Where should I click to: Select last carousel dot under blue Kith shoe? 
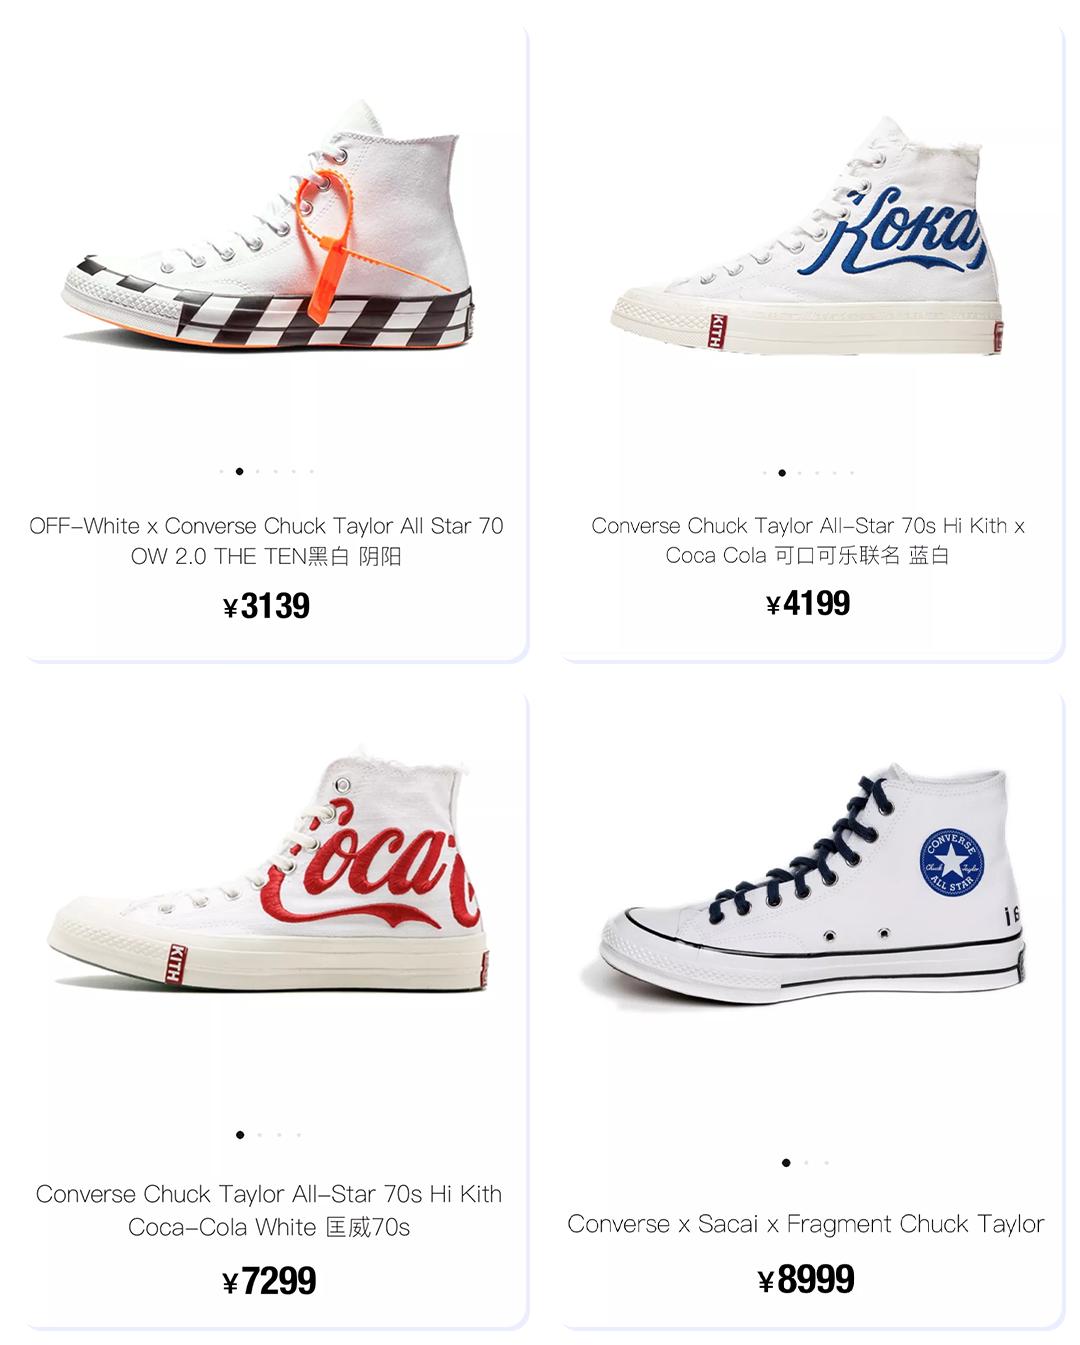point(852,473)
